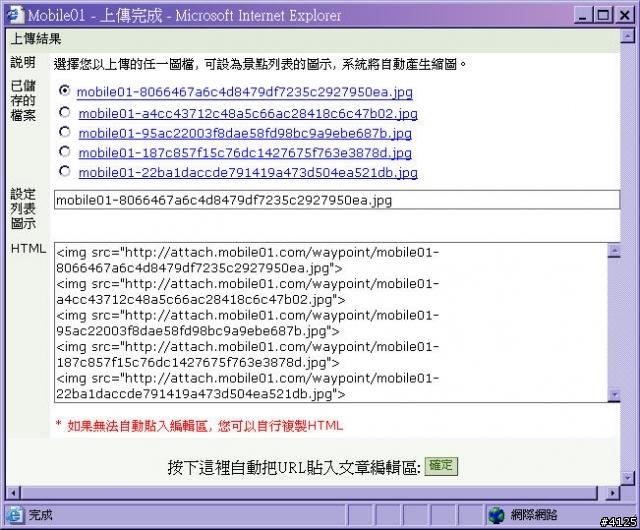Select radio for mobile01-8066467a6c4d8479df7235c2927950ea.jpg
This screenshot has width=640, height=530.
click(64, 90)
